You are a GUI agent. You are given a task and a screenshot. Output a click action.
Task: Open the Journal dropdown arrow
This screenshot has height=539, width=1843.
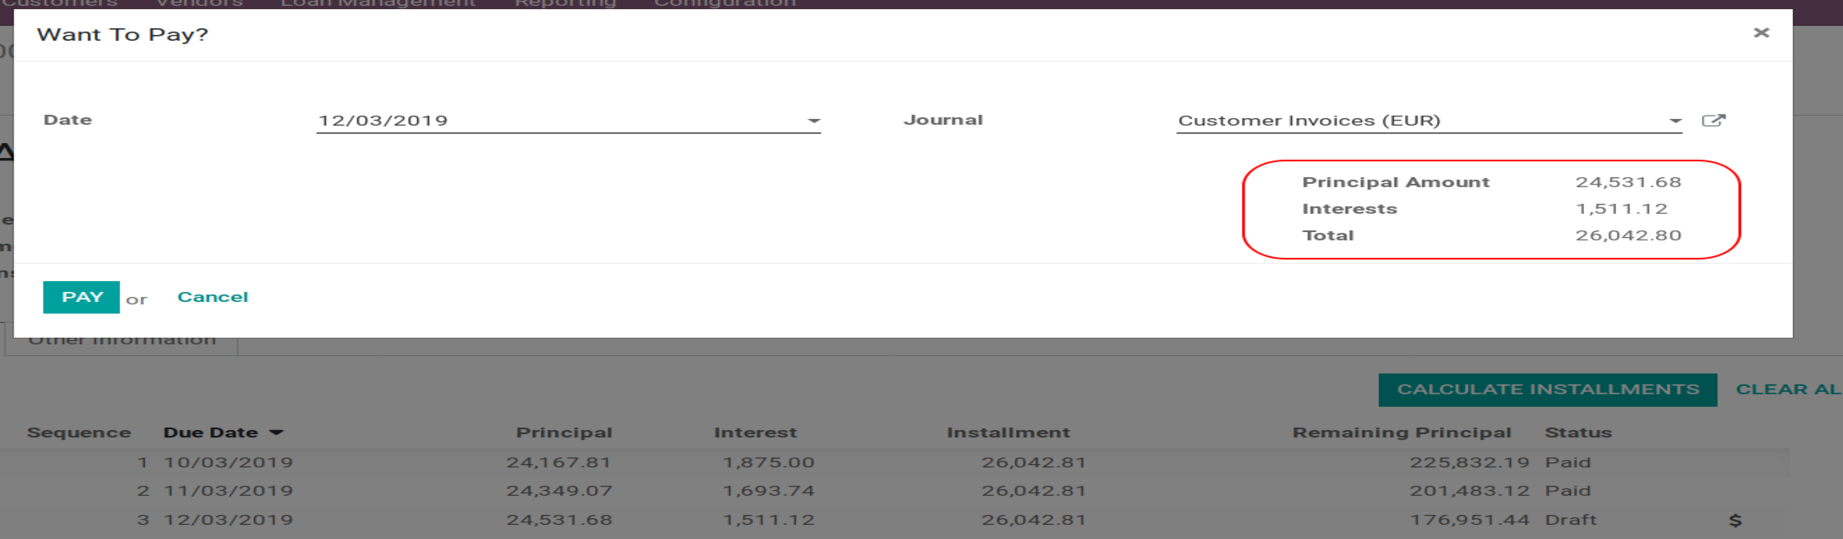(1674, 121)
